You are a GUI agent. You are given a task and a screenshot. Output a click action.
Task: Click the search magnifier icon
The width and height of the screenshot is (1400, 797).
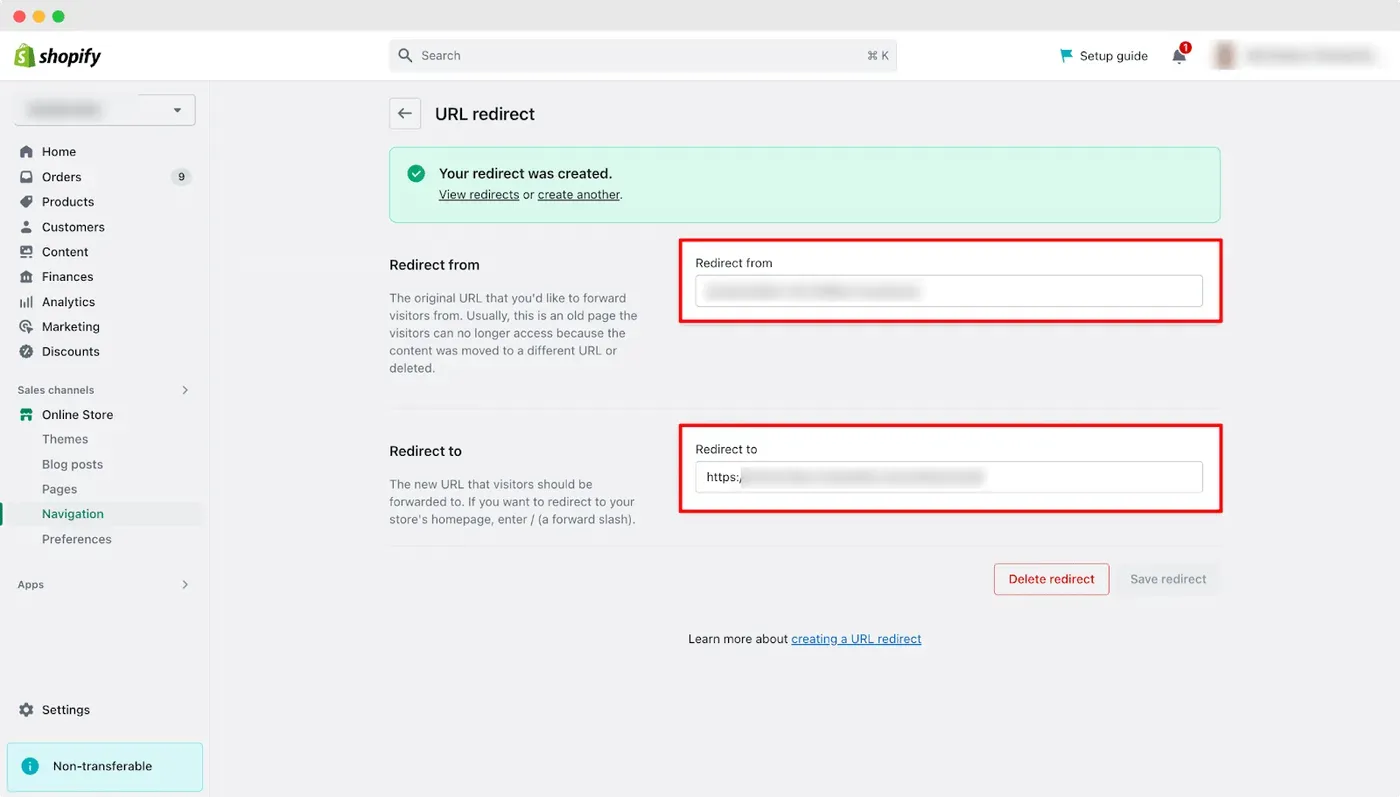click(405, 56)
